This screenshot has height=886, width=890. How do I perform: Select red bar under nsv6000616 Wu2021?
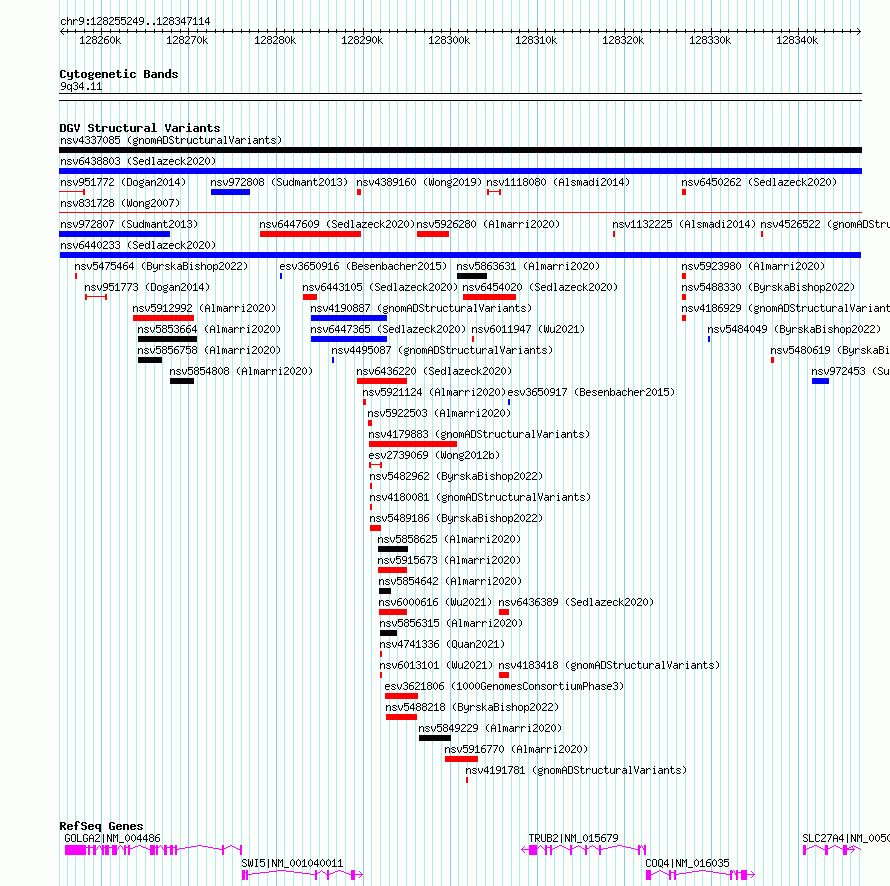tap(393, 612)
